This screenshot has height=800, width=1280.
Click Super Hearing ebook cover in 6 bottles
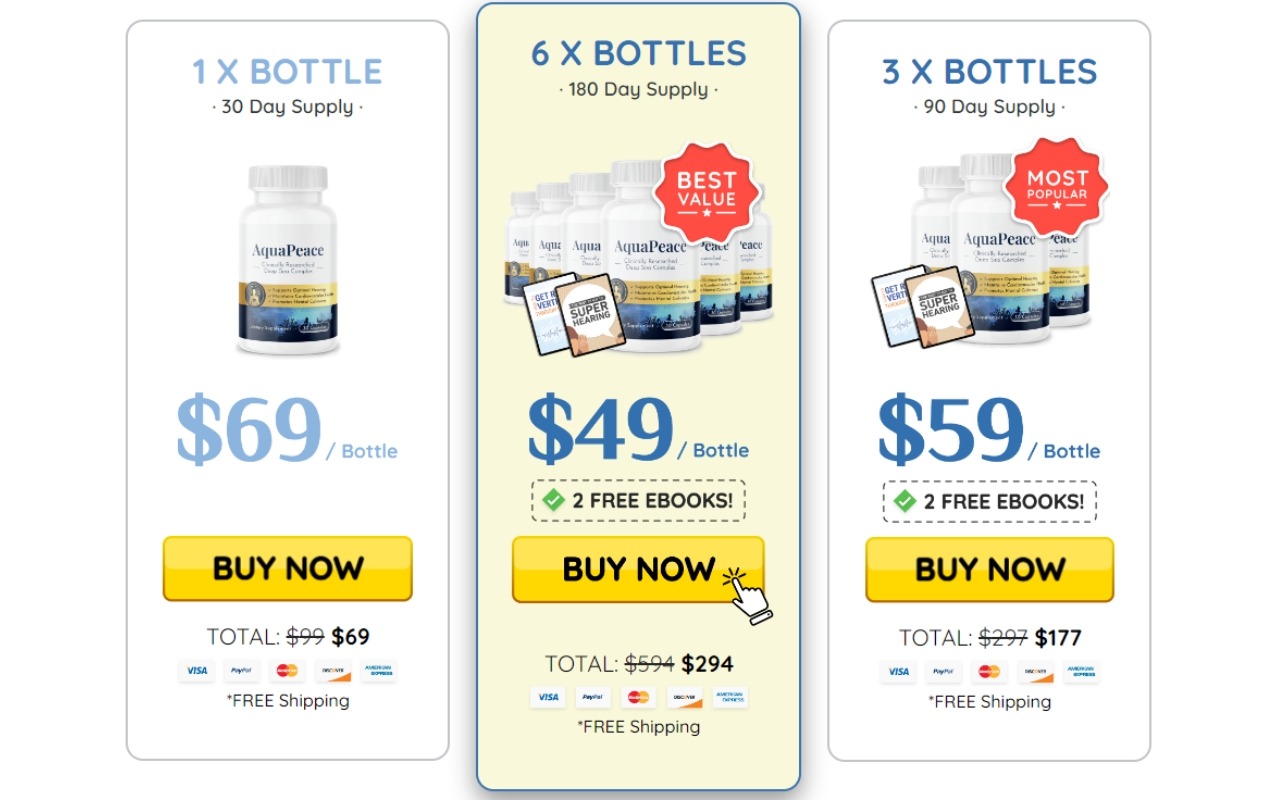click(591, 312)
